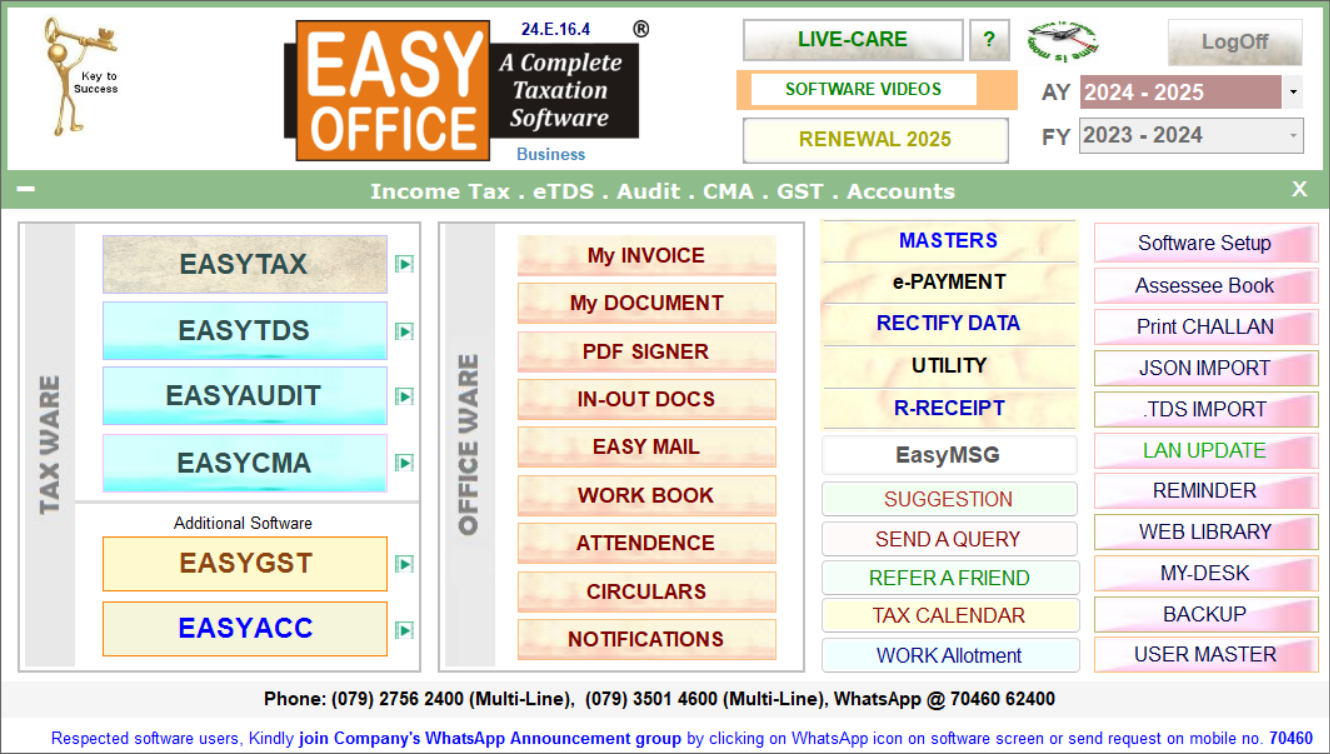Click the green arrow beside EASYGST

[404, 564]
